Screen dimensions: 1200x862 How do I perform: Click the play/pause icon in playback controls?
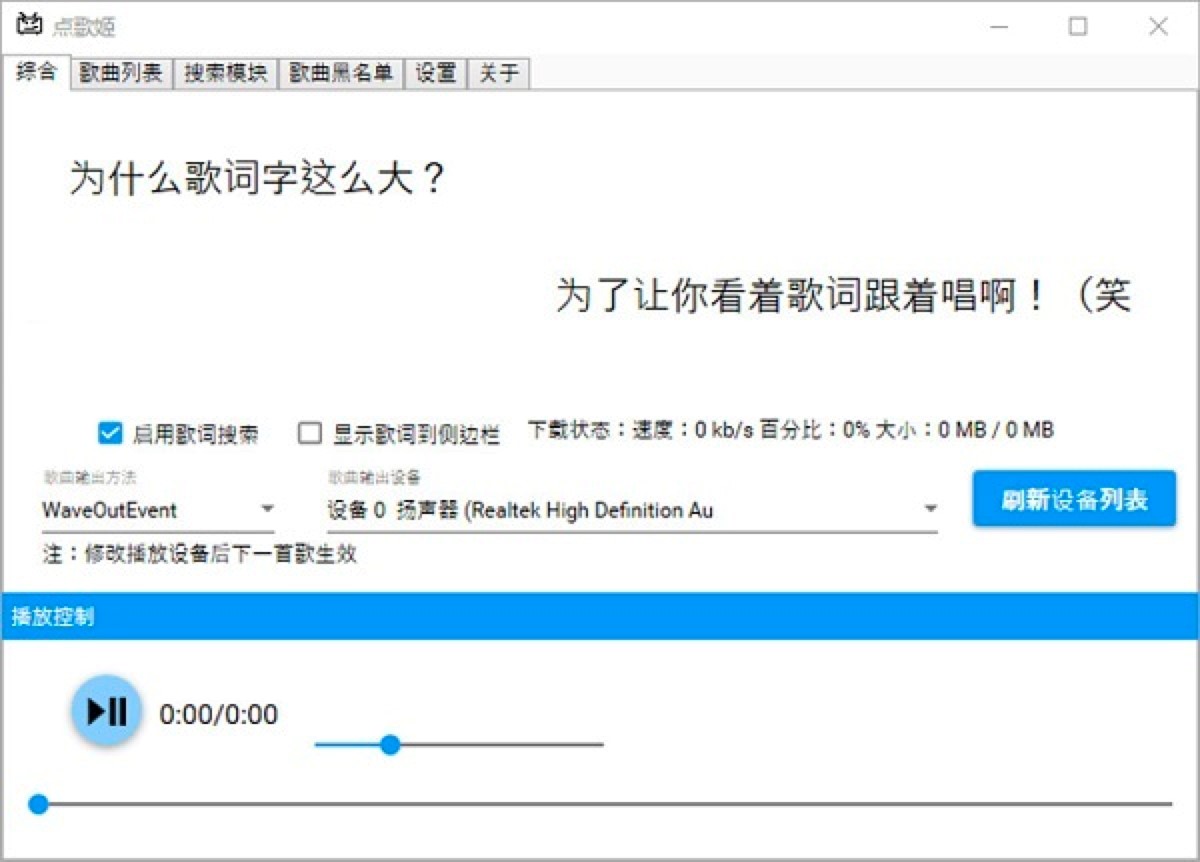pos(107,711)
